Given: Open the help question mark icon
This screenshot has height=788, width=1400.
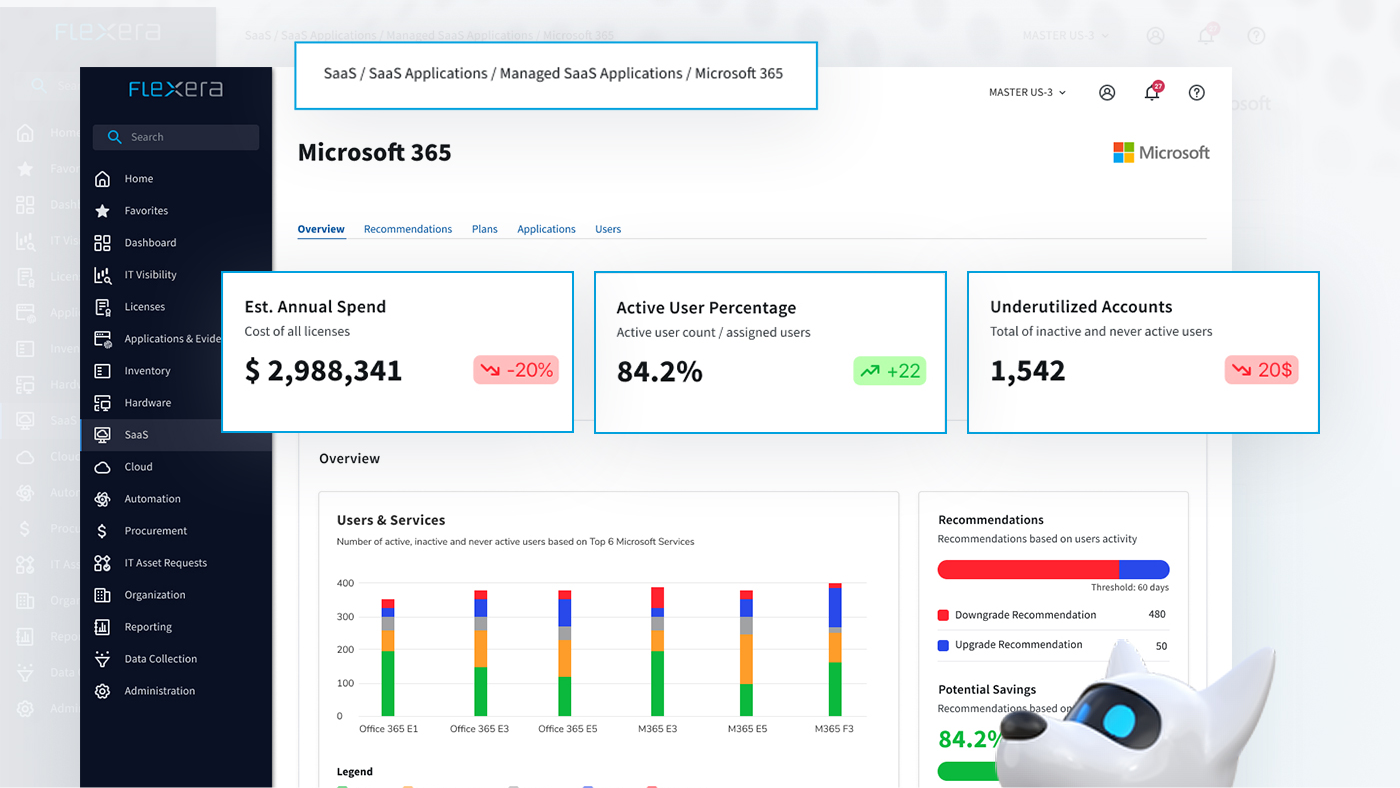Looking at the screenshot, I should point(1197,92).
